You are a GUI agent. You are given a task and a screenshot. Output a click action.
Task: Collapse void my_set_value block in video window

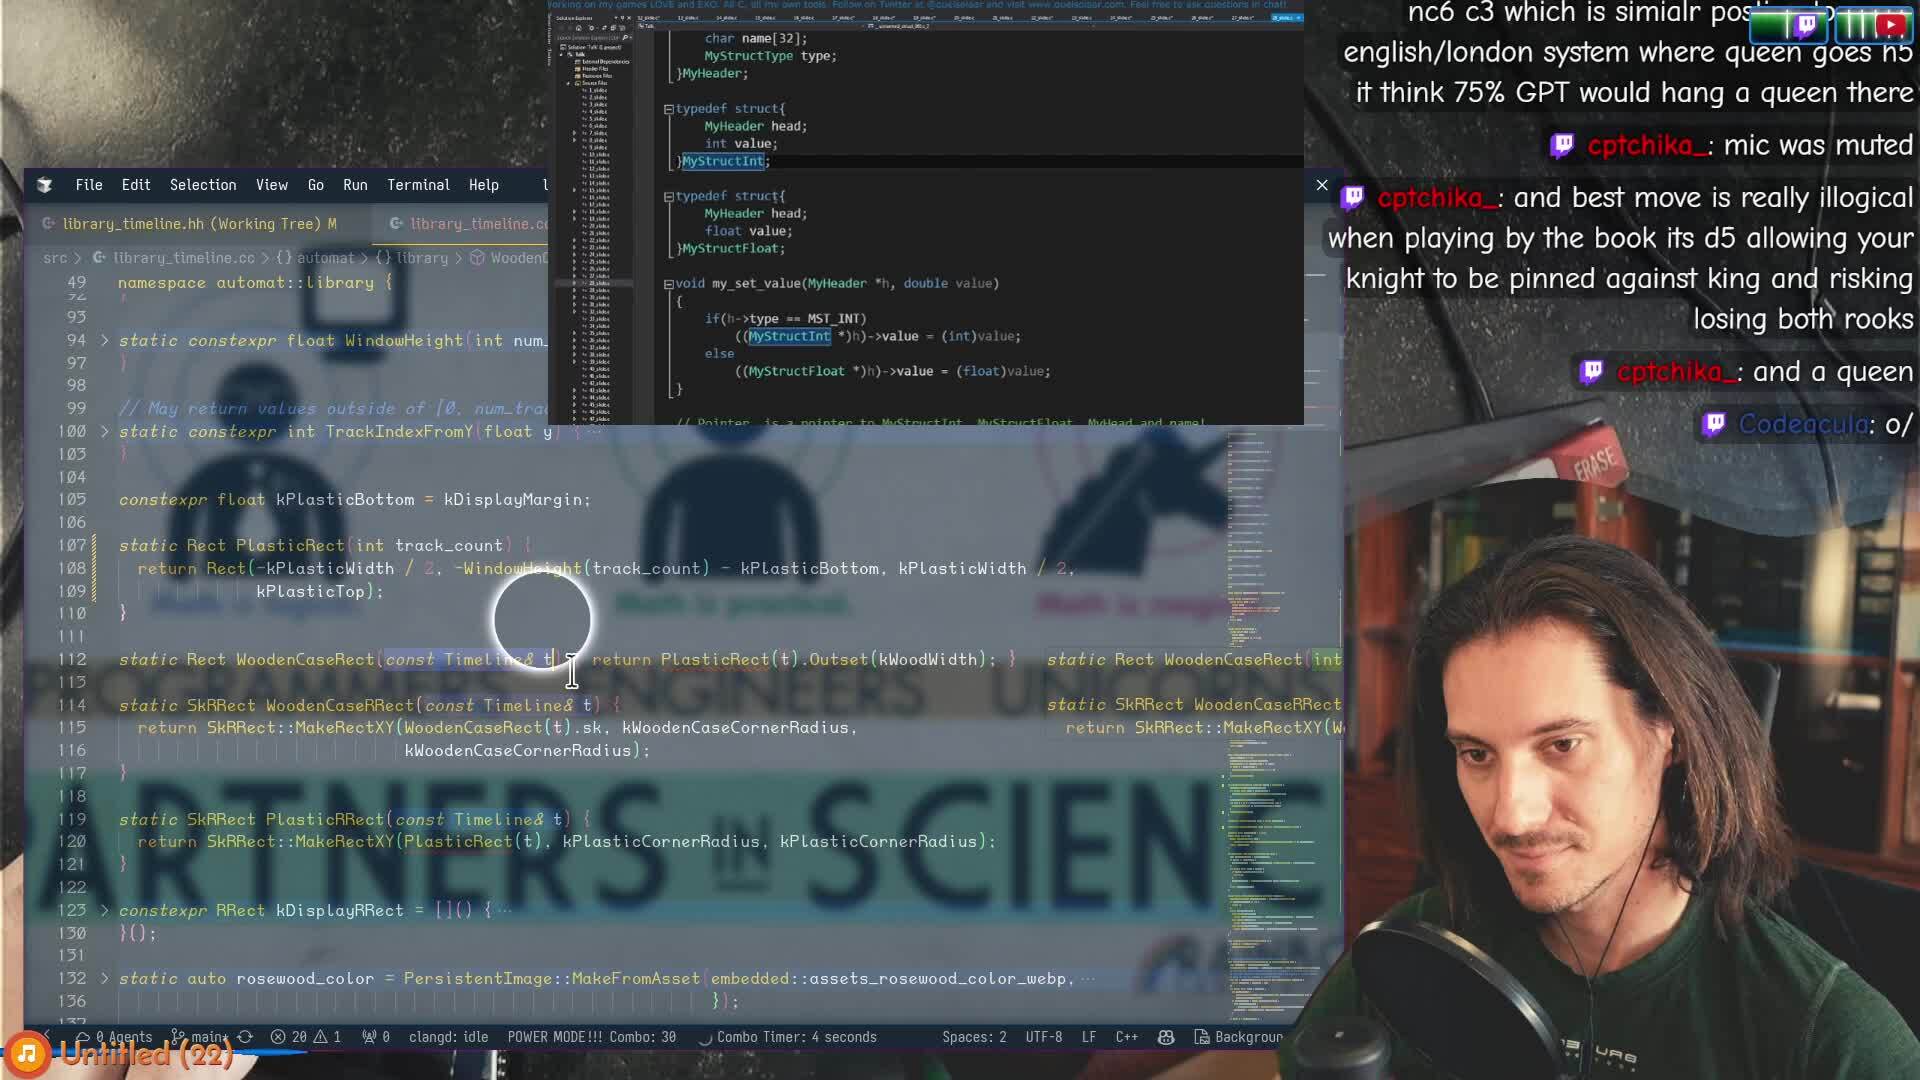click(x=668, y=284)
